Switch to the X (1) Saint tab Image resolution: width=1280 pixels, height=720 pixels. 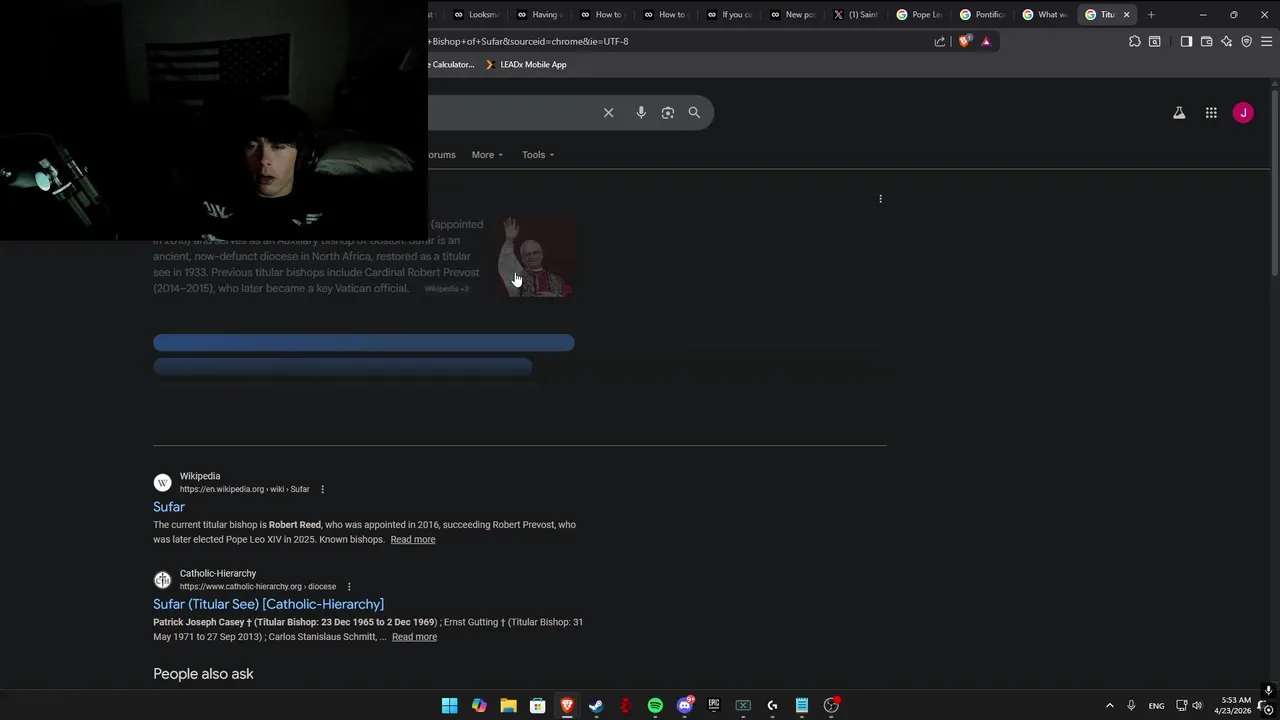pos(856,15)
